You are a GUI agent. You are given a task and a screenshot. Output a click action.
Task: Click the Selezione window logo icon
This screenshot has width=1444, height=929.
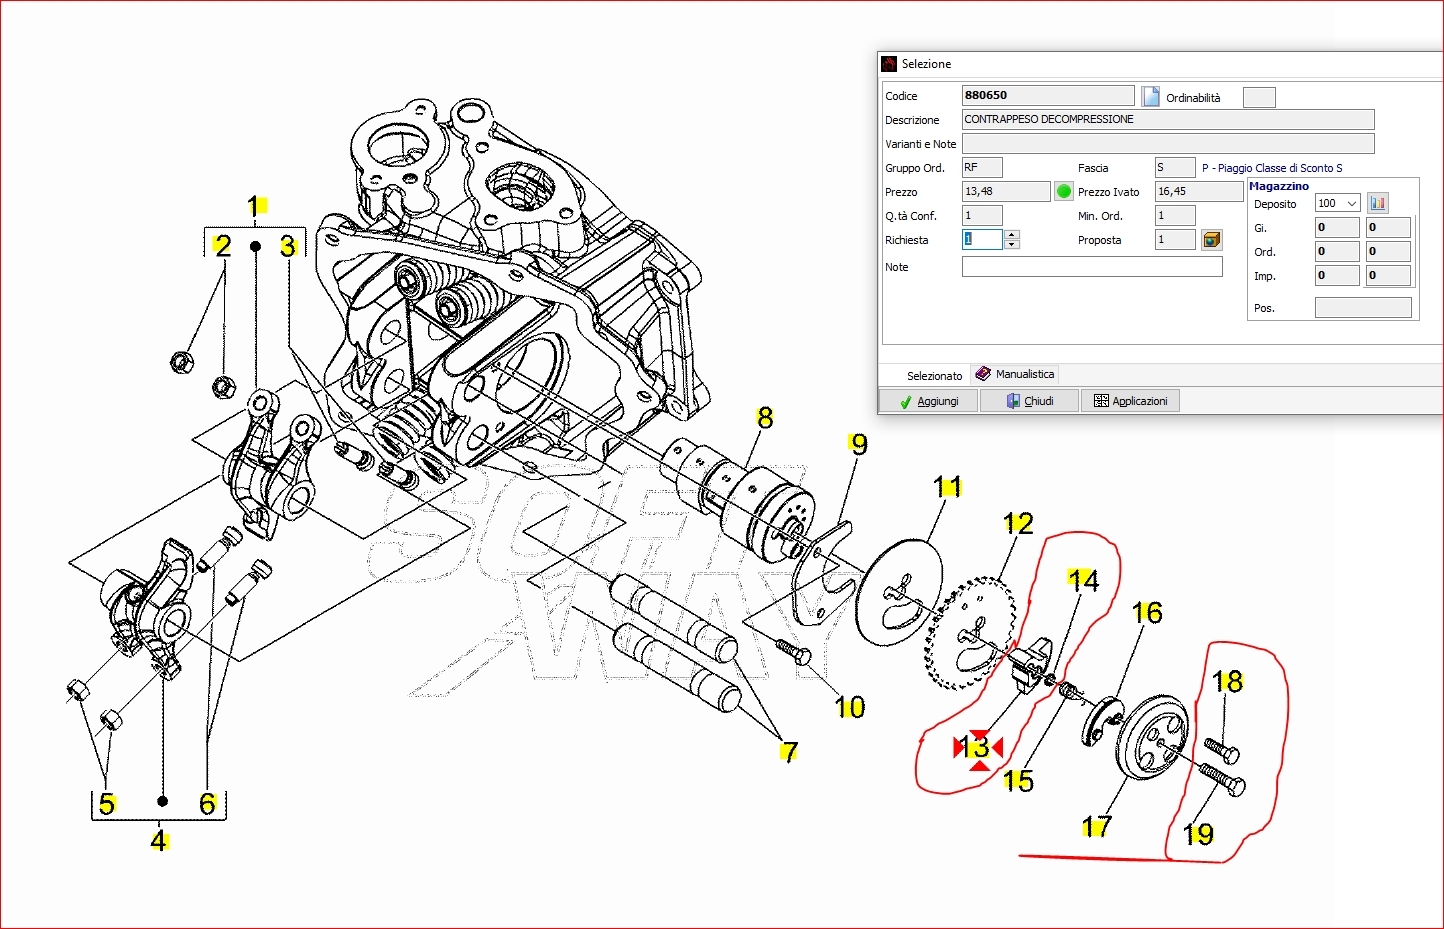pyautogui.click(x=889, y=64)
